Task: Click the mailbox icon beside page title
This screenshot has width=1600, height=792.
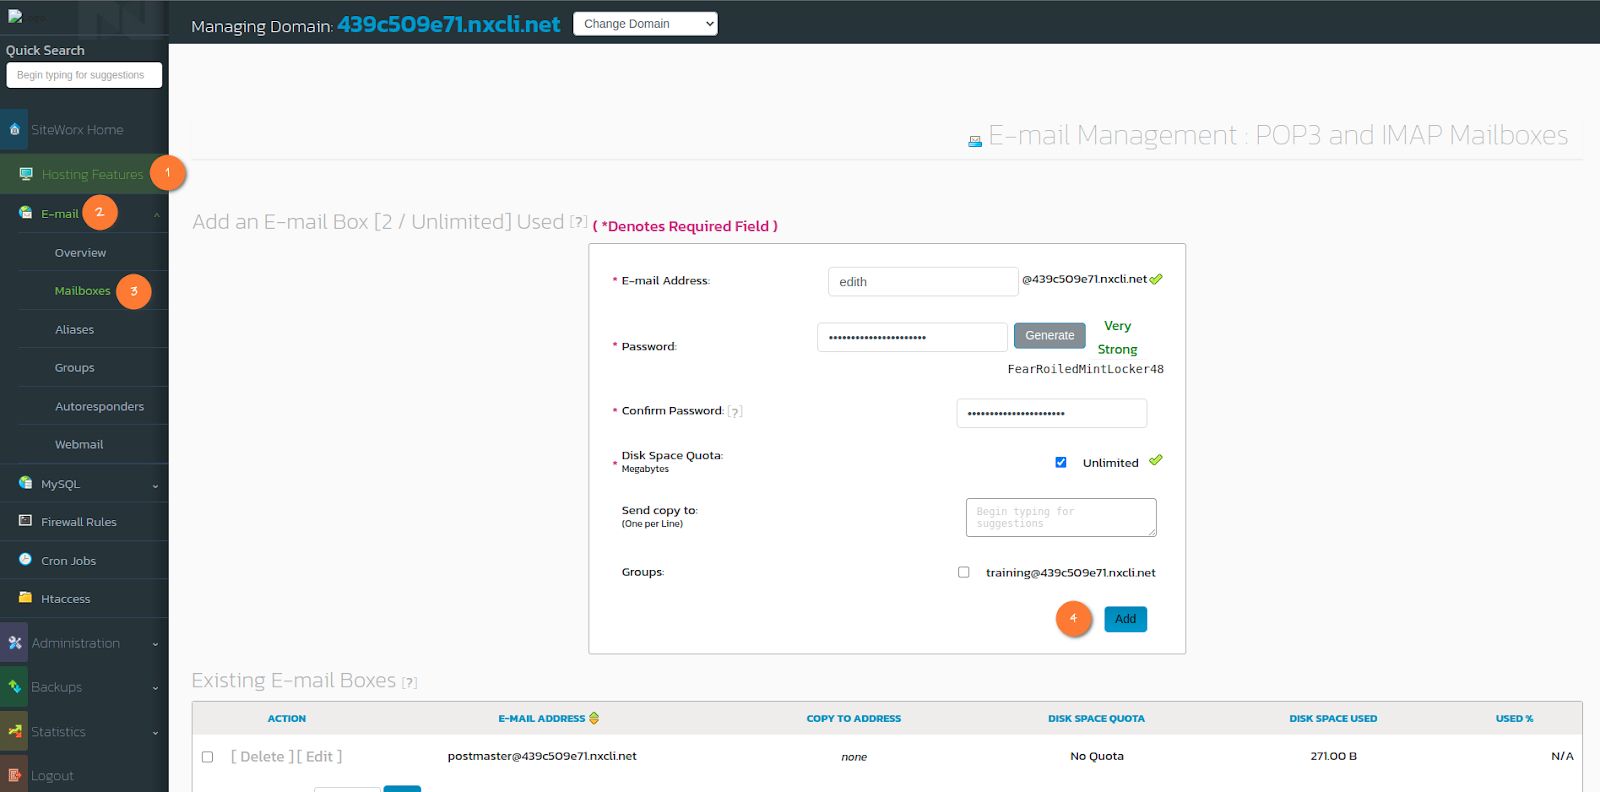Action: [x=975, y=141]
